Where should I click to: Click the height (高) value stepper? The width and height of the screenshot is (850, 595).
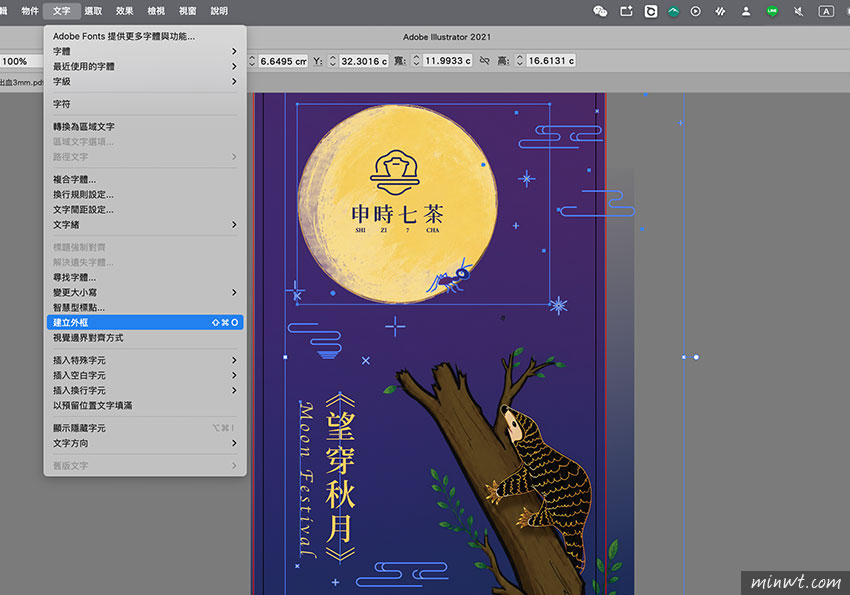(519, 61)
